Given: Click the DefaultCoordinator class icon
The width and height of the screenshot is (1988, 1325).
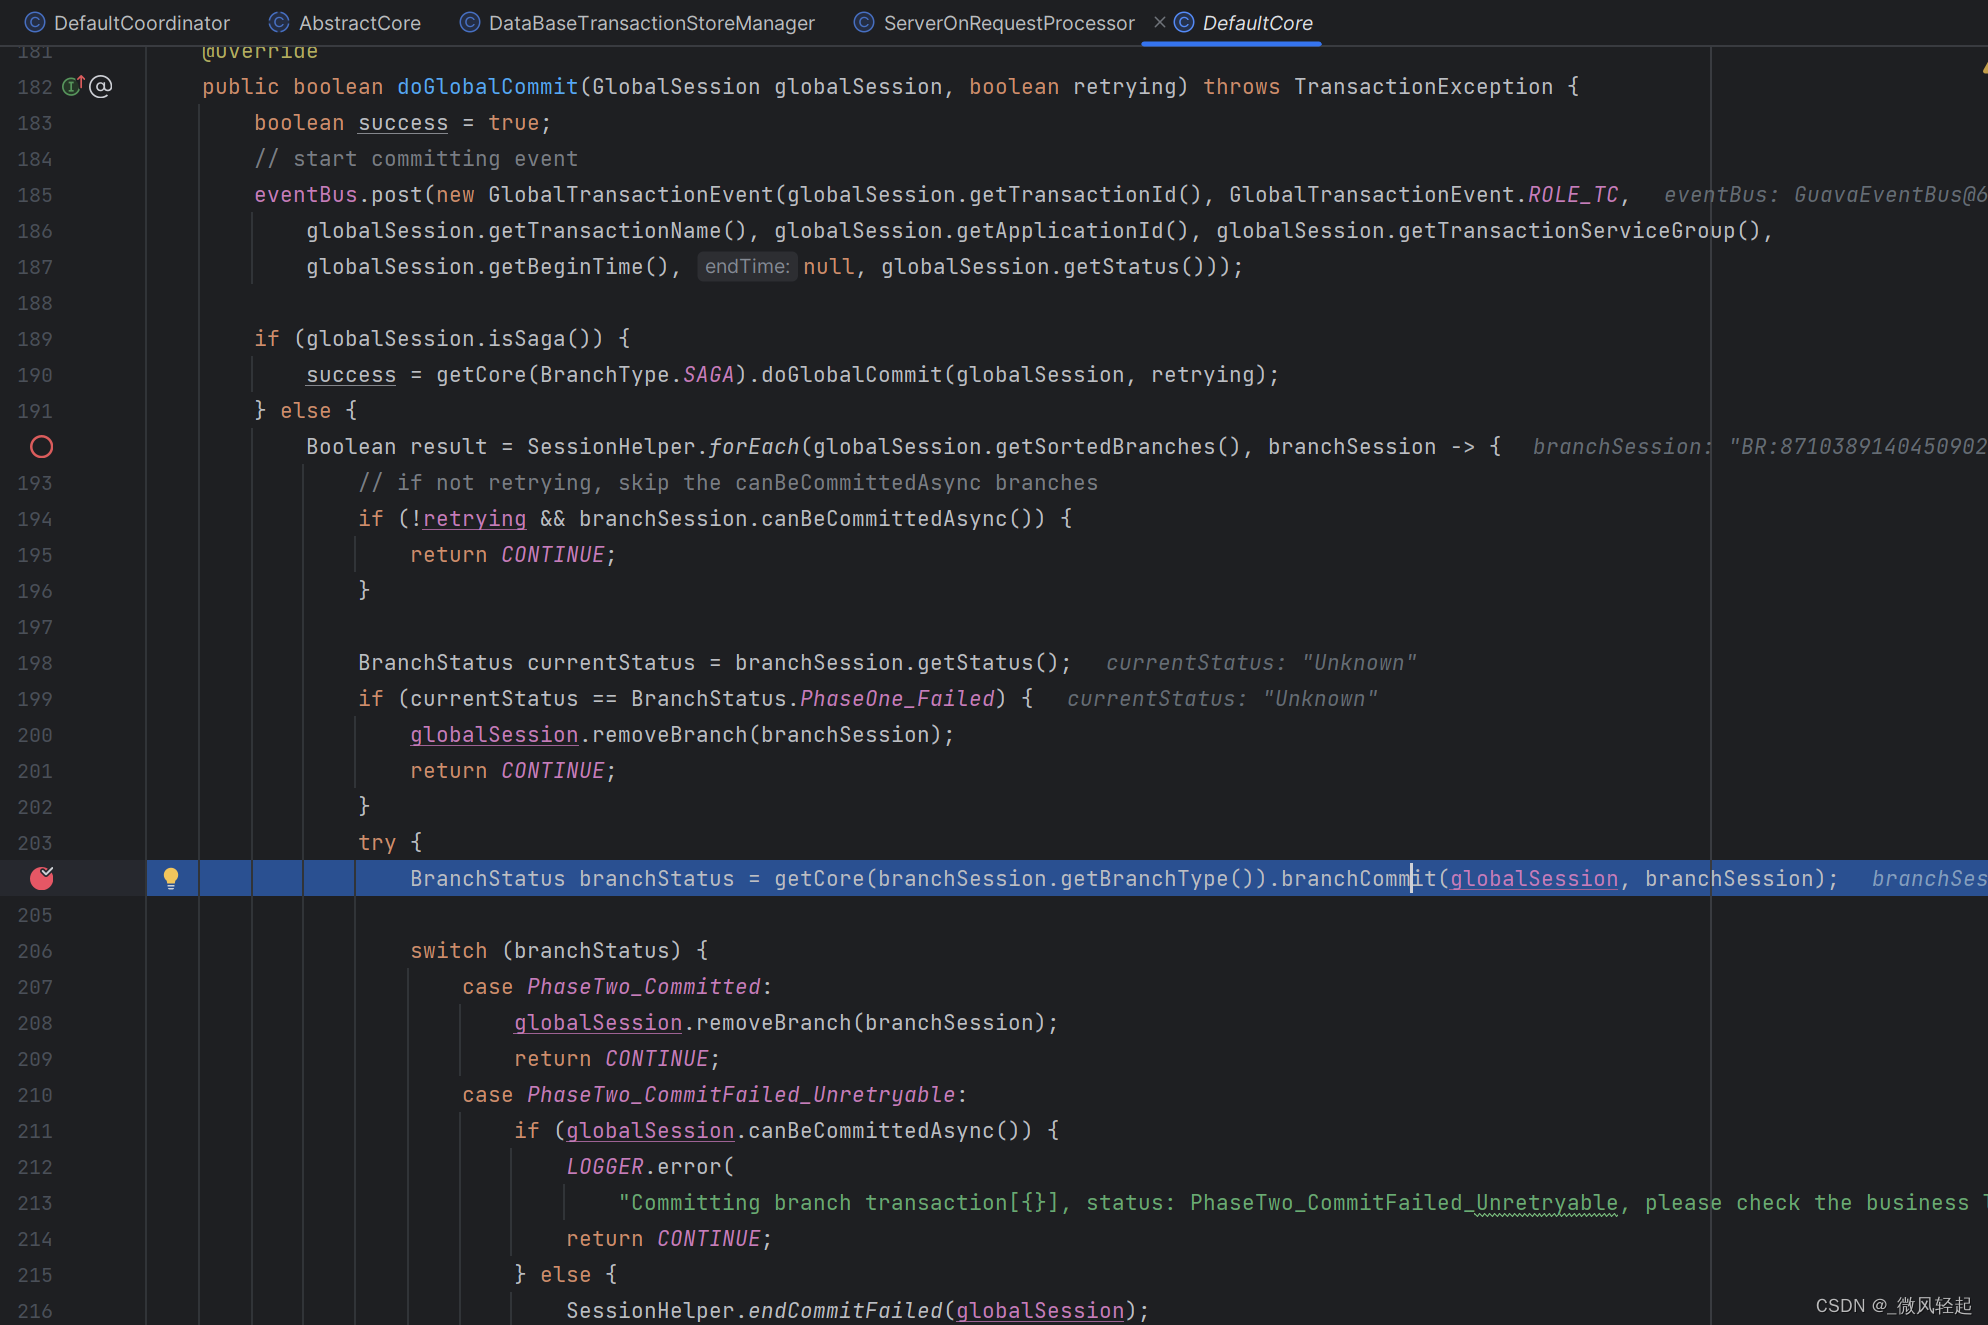Looking at the screenshot, I should coord(35,22).
